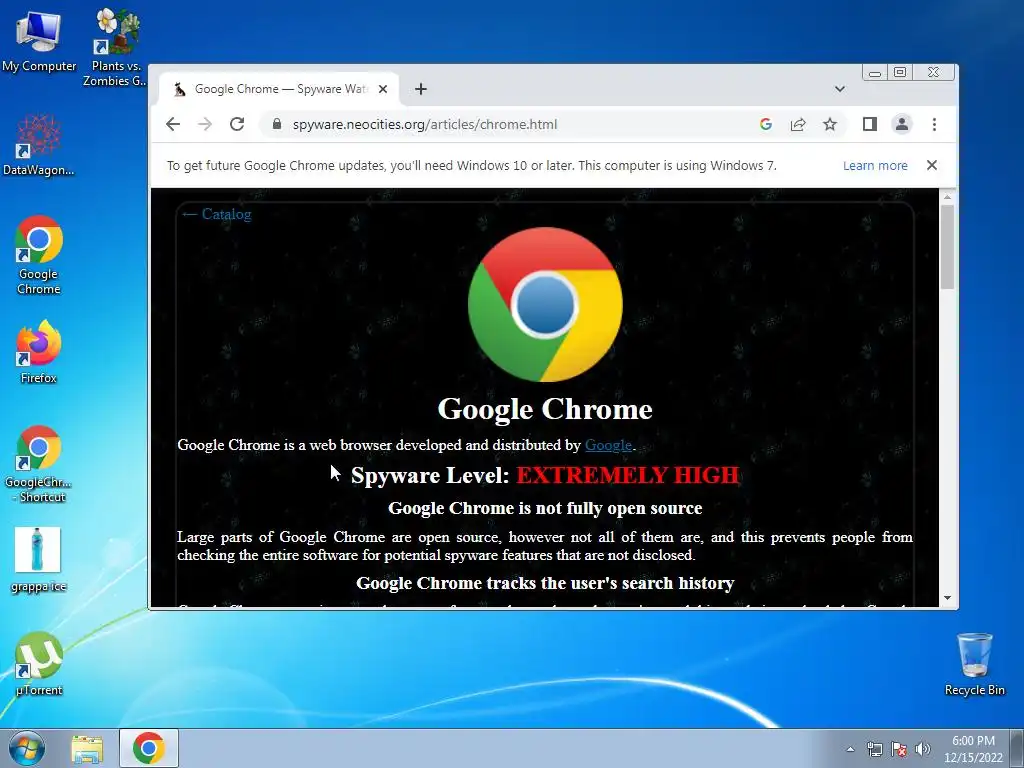Click the Chrome taskbar button
Viewport: 1024px width, 768px height.
149,748
